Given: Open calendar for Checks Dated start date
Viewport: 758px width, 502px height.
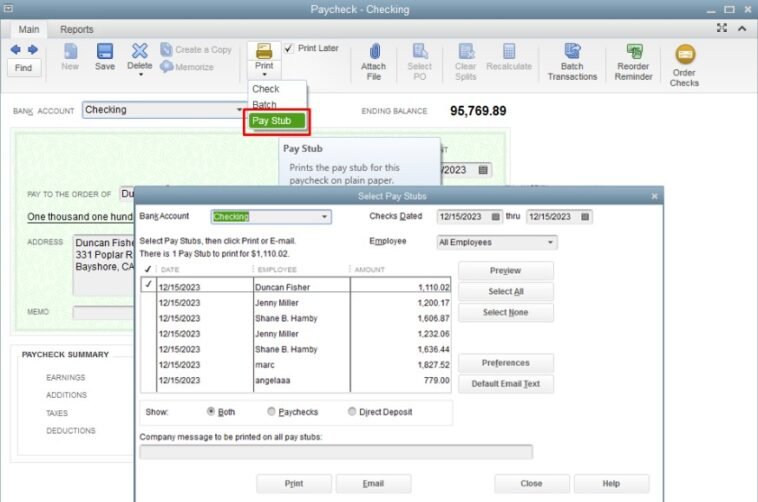Looking at the screenshot, I should coord(496,217).
